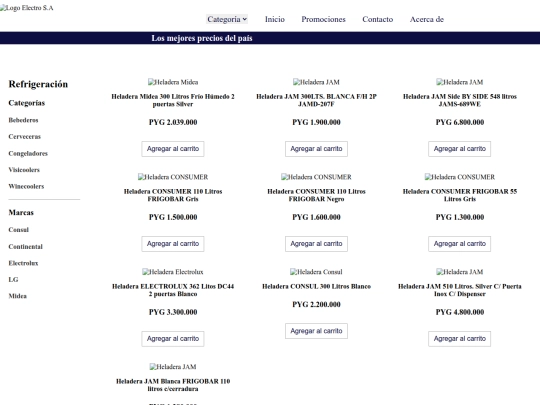Click image above CONSUMER FRIGOBAR 55 Litros title
Image resolution: width=540 pixels, height=405 pixels.
pyautogui.click(x=460, y=177)
